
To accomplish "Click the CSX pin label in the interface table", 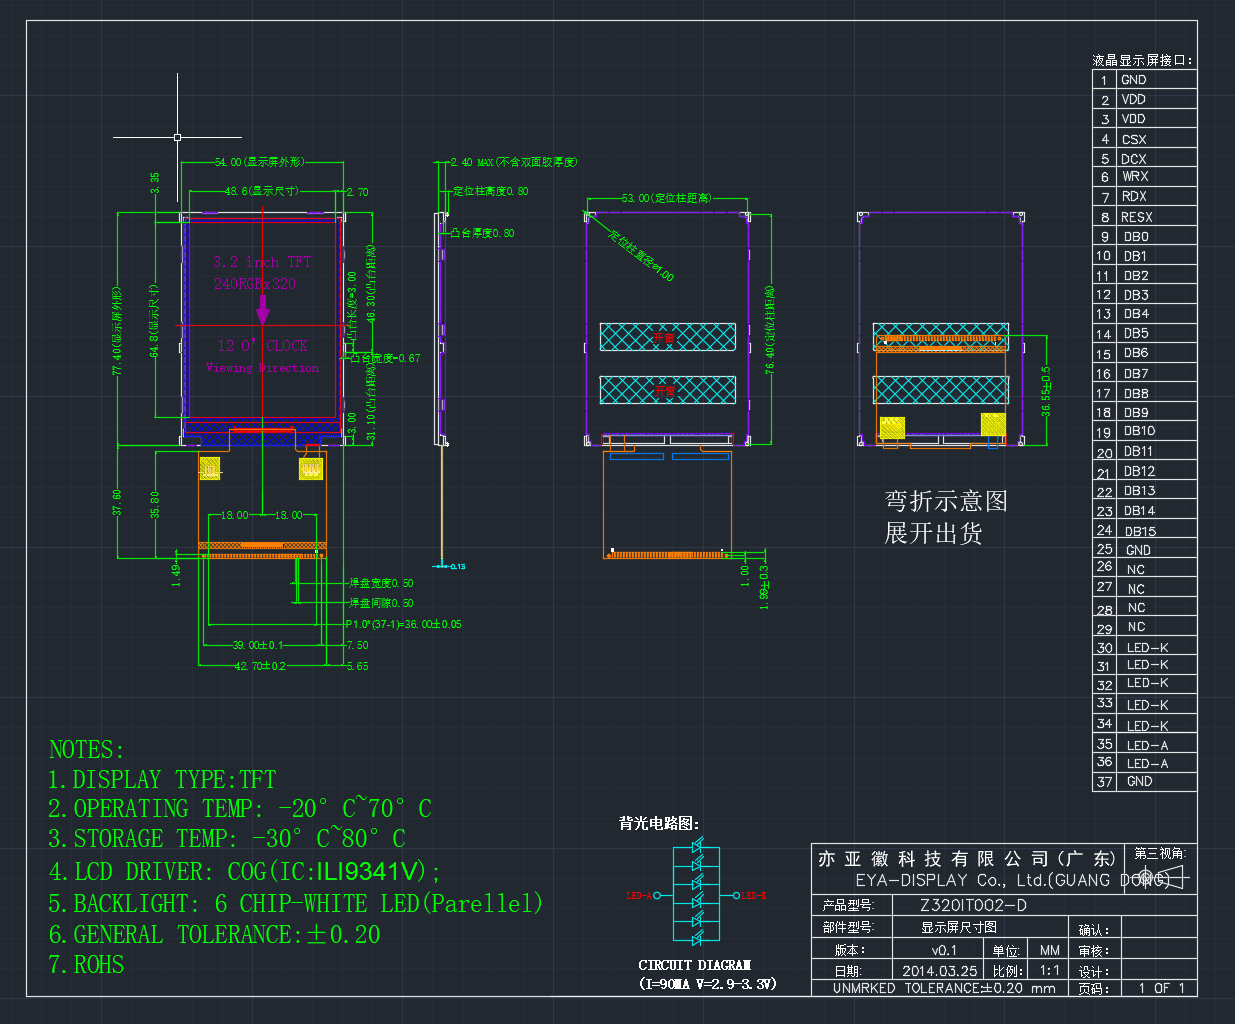I will tap(1134, 139).
